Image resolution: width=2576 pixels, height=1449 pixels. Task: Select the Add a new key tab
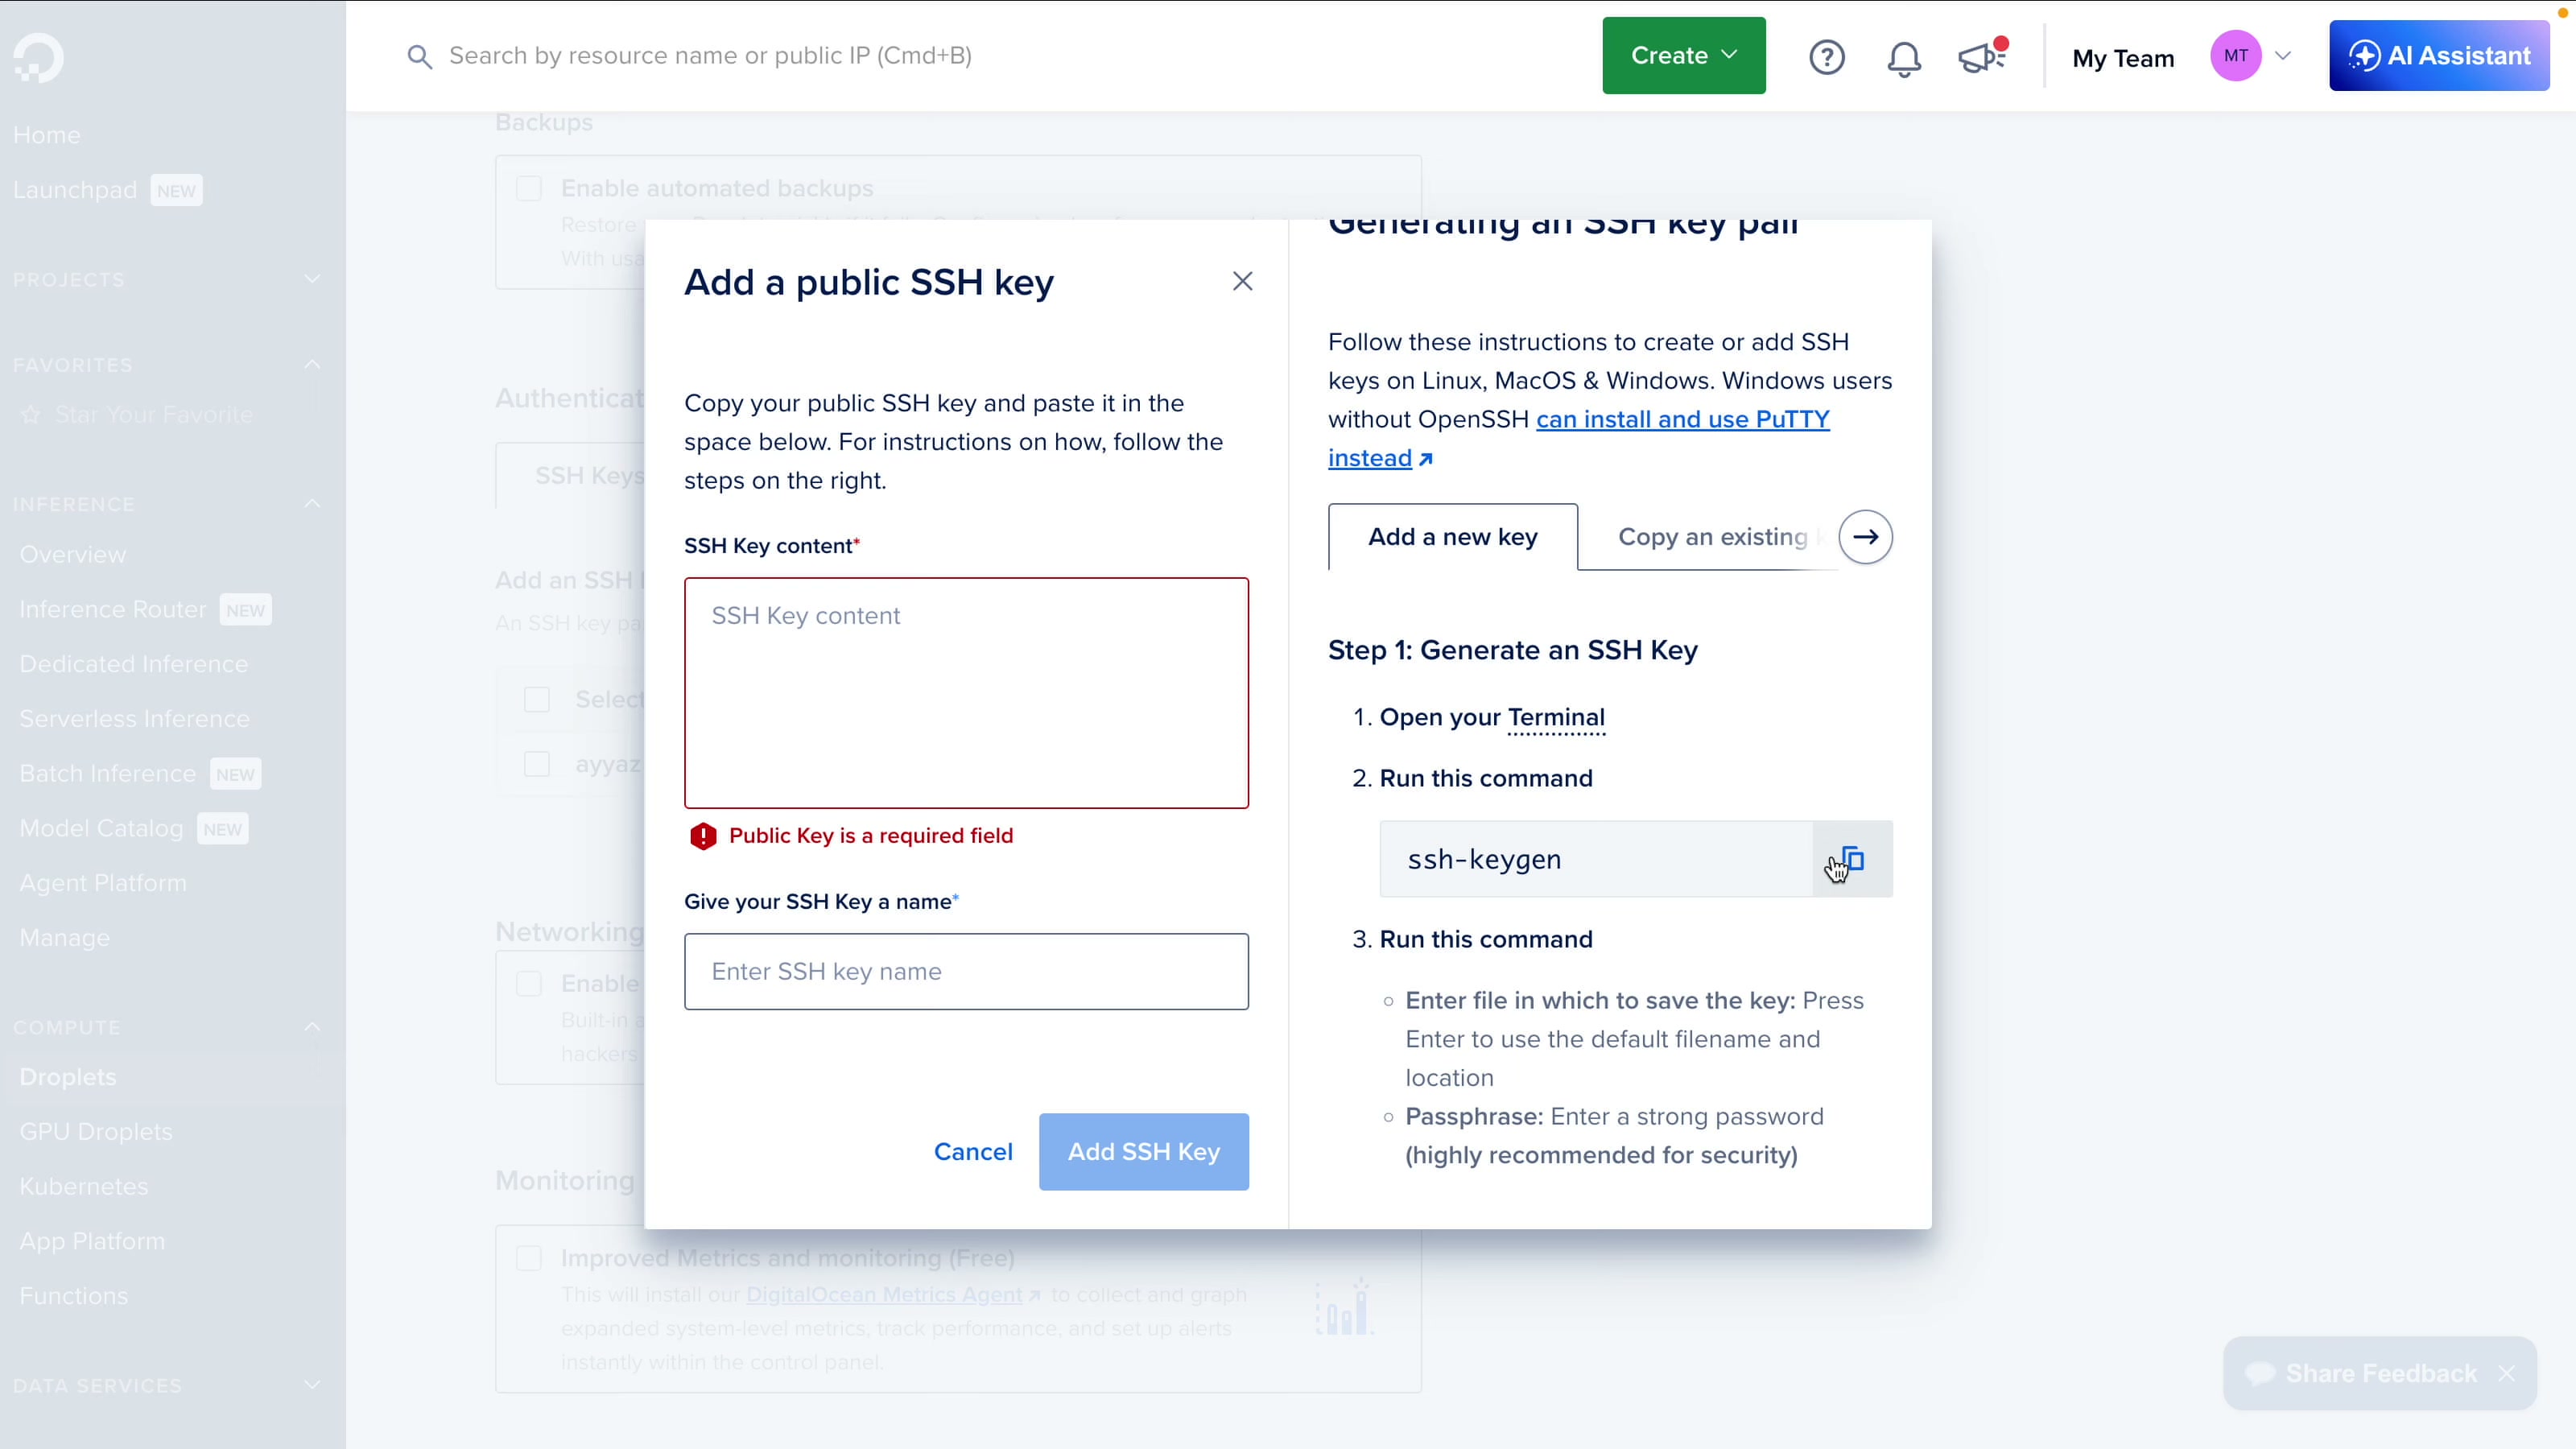pyautogui.click(x=1452, y=537)
